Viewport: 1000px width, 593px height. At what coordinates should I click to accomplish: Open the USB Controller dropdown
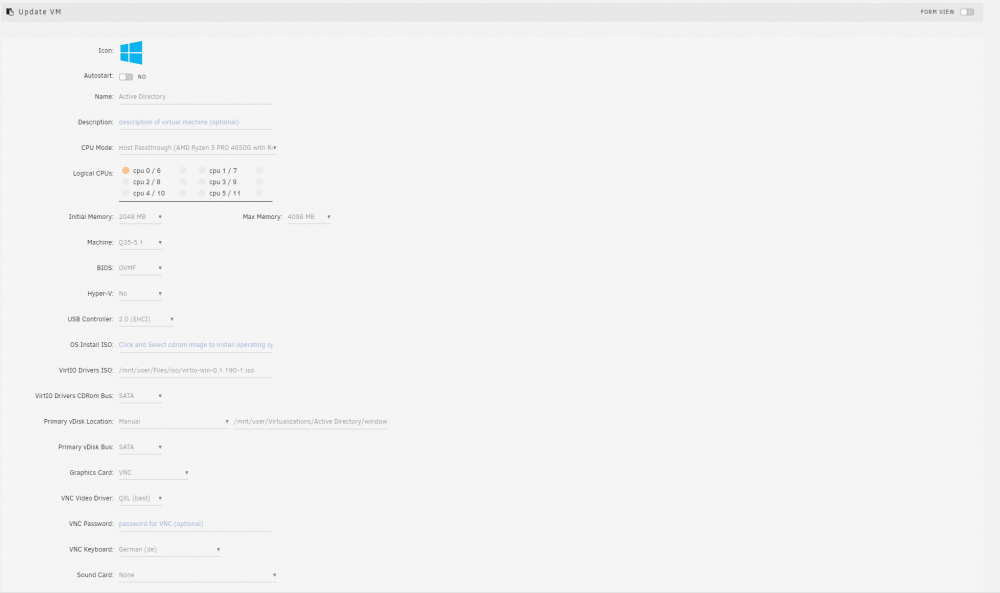pyautogui.click(x=146, y=319)
